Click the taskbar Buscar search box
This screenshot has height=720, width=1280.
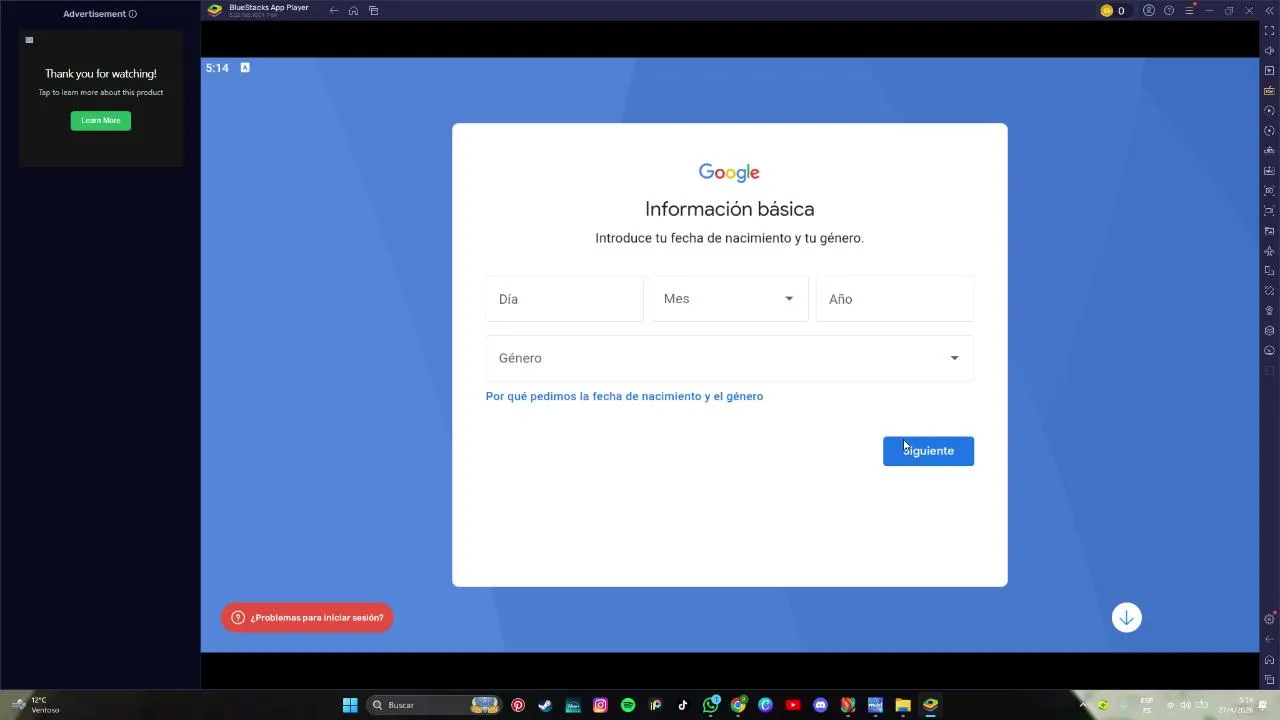click(435, 705)
